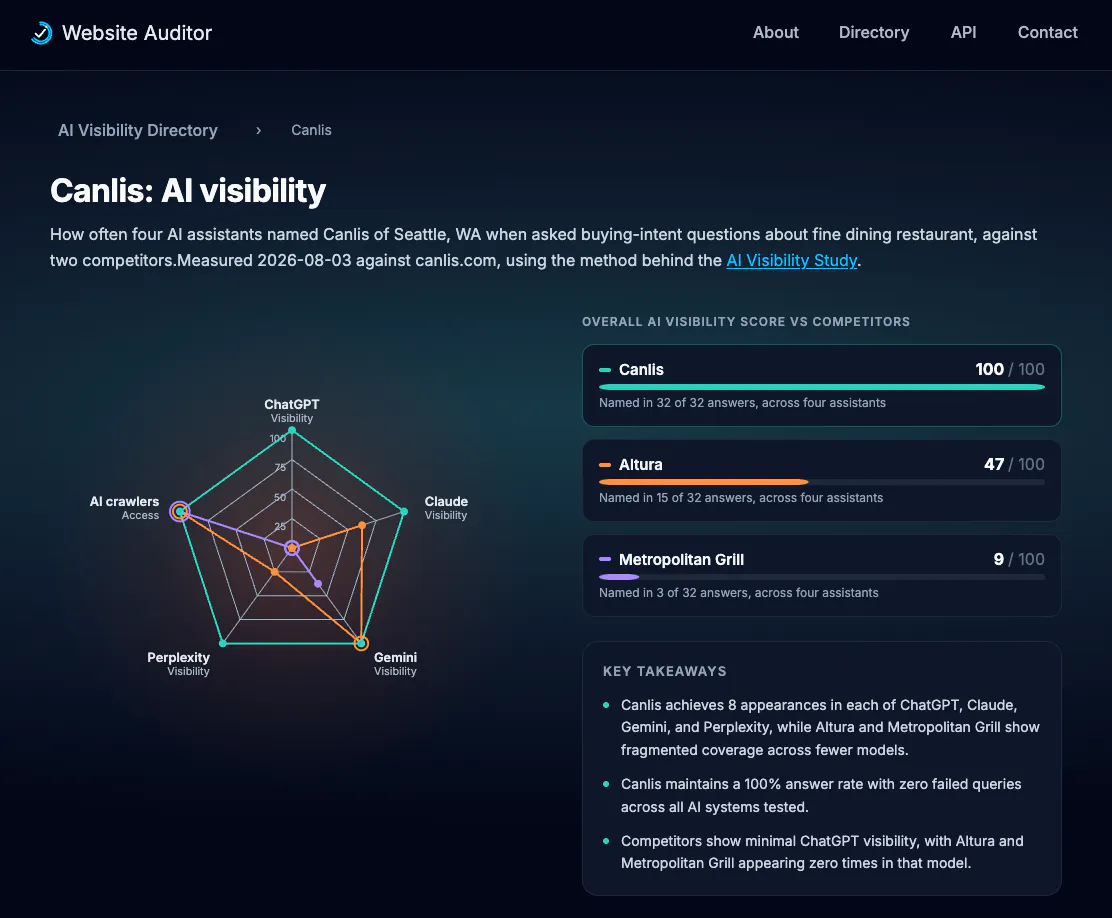Click 'Named in 15 of 32 answers' text
Image resolution: width=1112 pixels, height=918 pixels.
[x=741, y=498]
